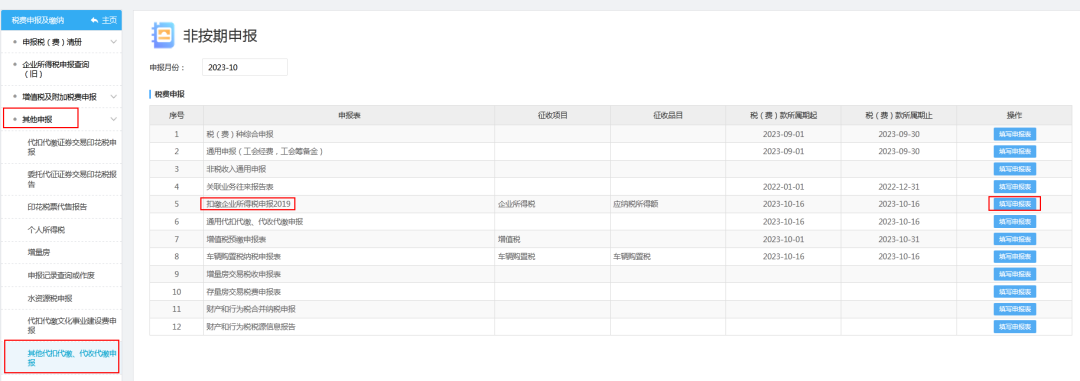Expand the 申报税（费）清册 chevron
The width and height of the screenshot is (1080, 381).
114,42
